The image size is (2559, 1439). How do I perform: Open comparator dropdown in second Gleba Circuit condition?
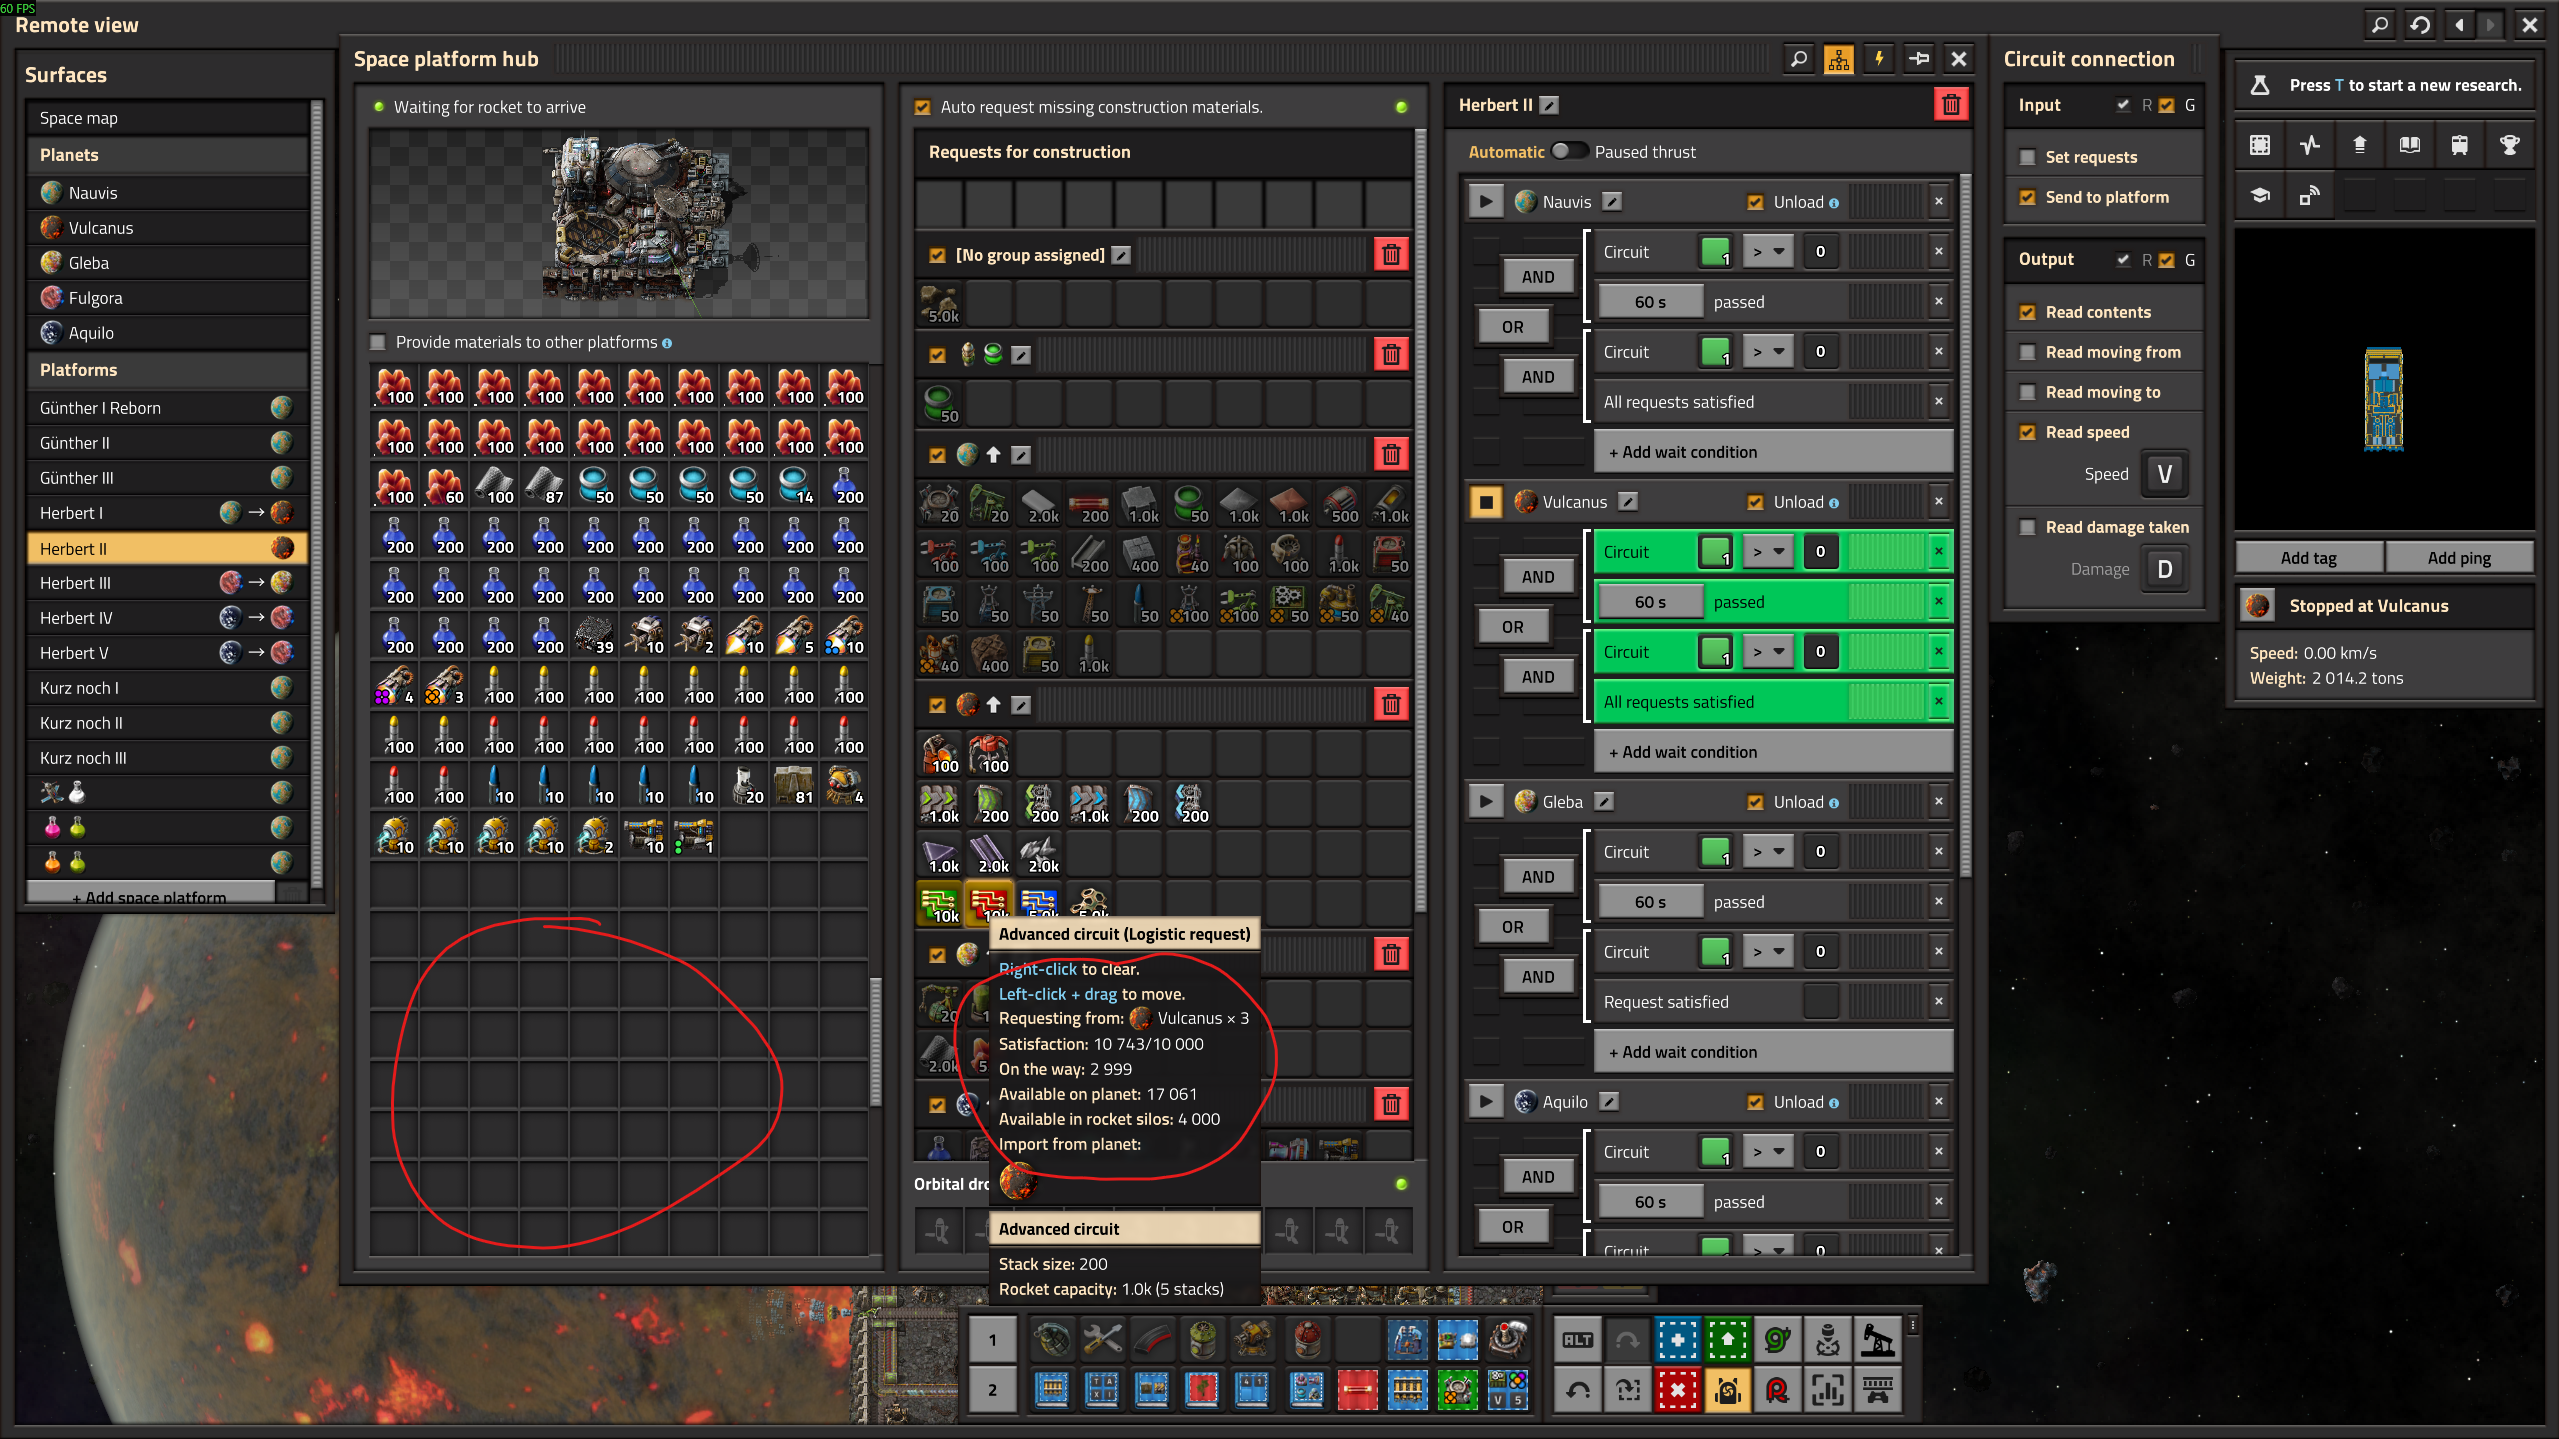point(1768,952)
